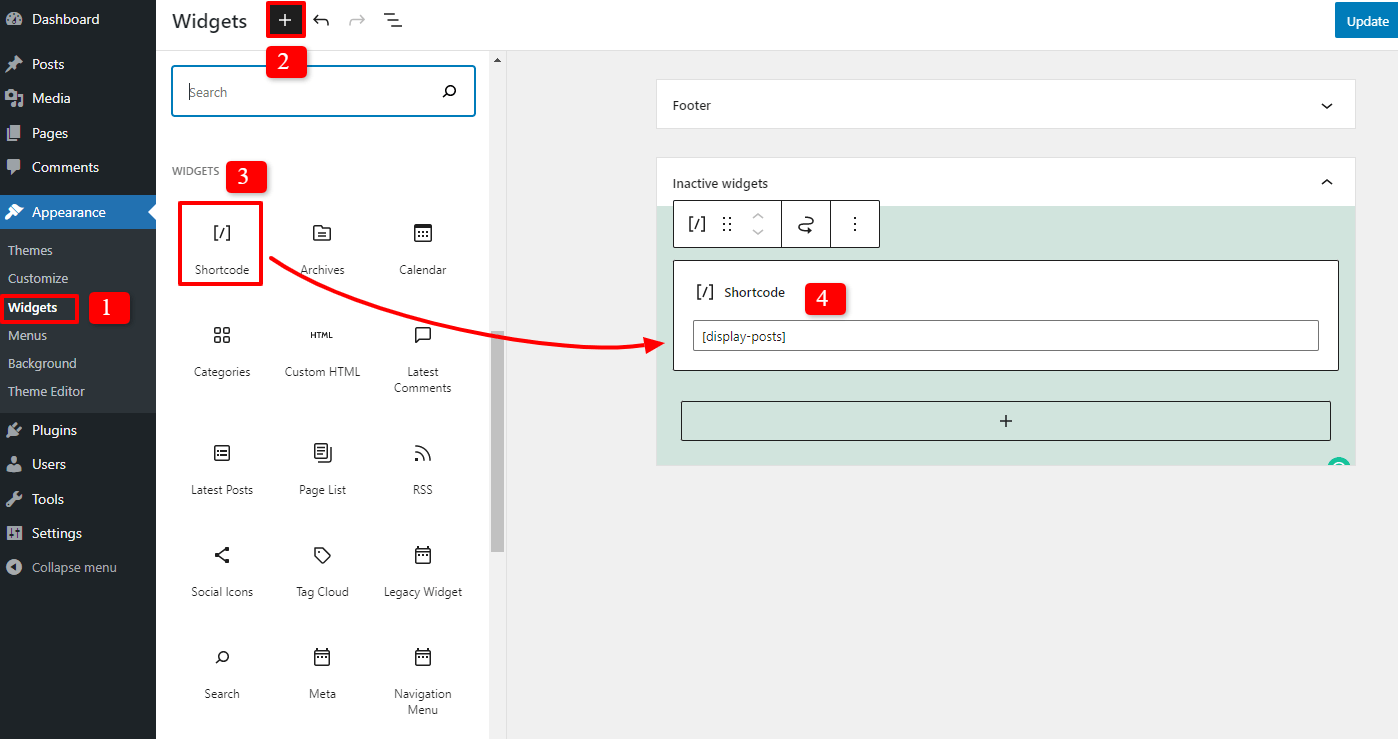Insert the Custom HTML widget

tap(322, 347)
